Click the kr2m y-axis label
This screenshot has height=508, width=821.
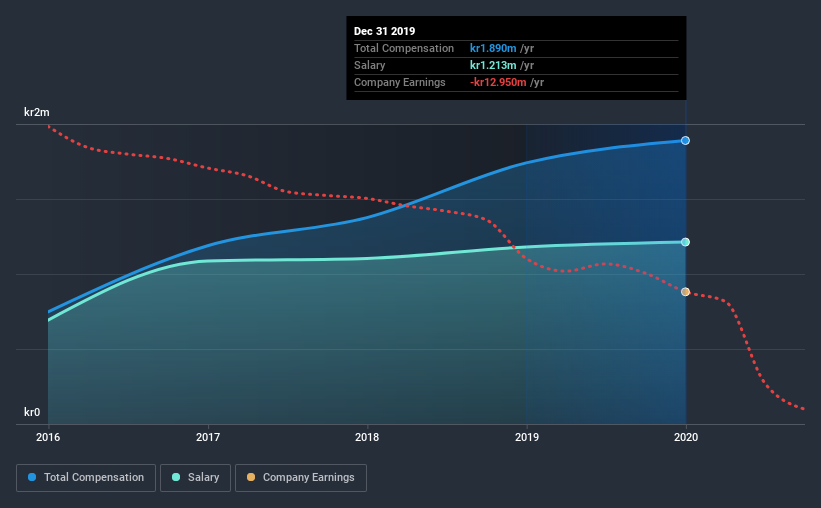click(x=37, y=112)
